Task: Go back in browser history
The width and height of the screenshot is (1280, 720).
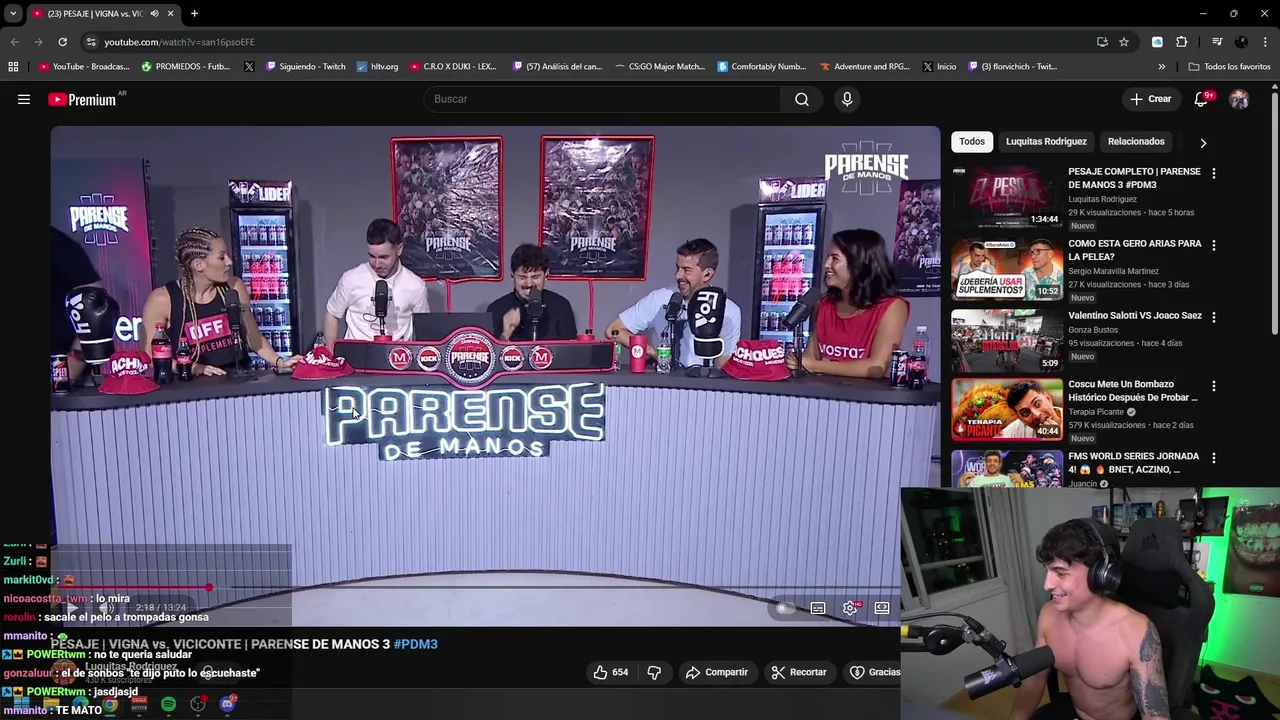Action: (x=14, y=42)
